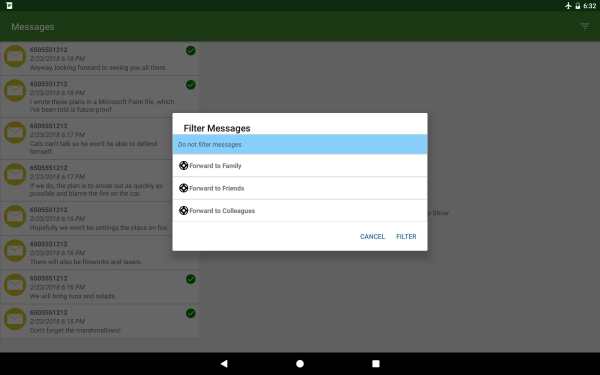Choose Forward to Friends filter option
This screenshot has width=600, height=375.
(300, 188)
